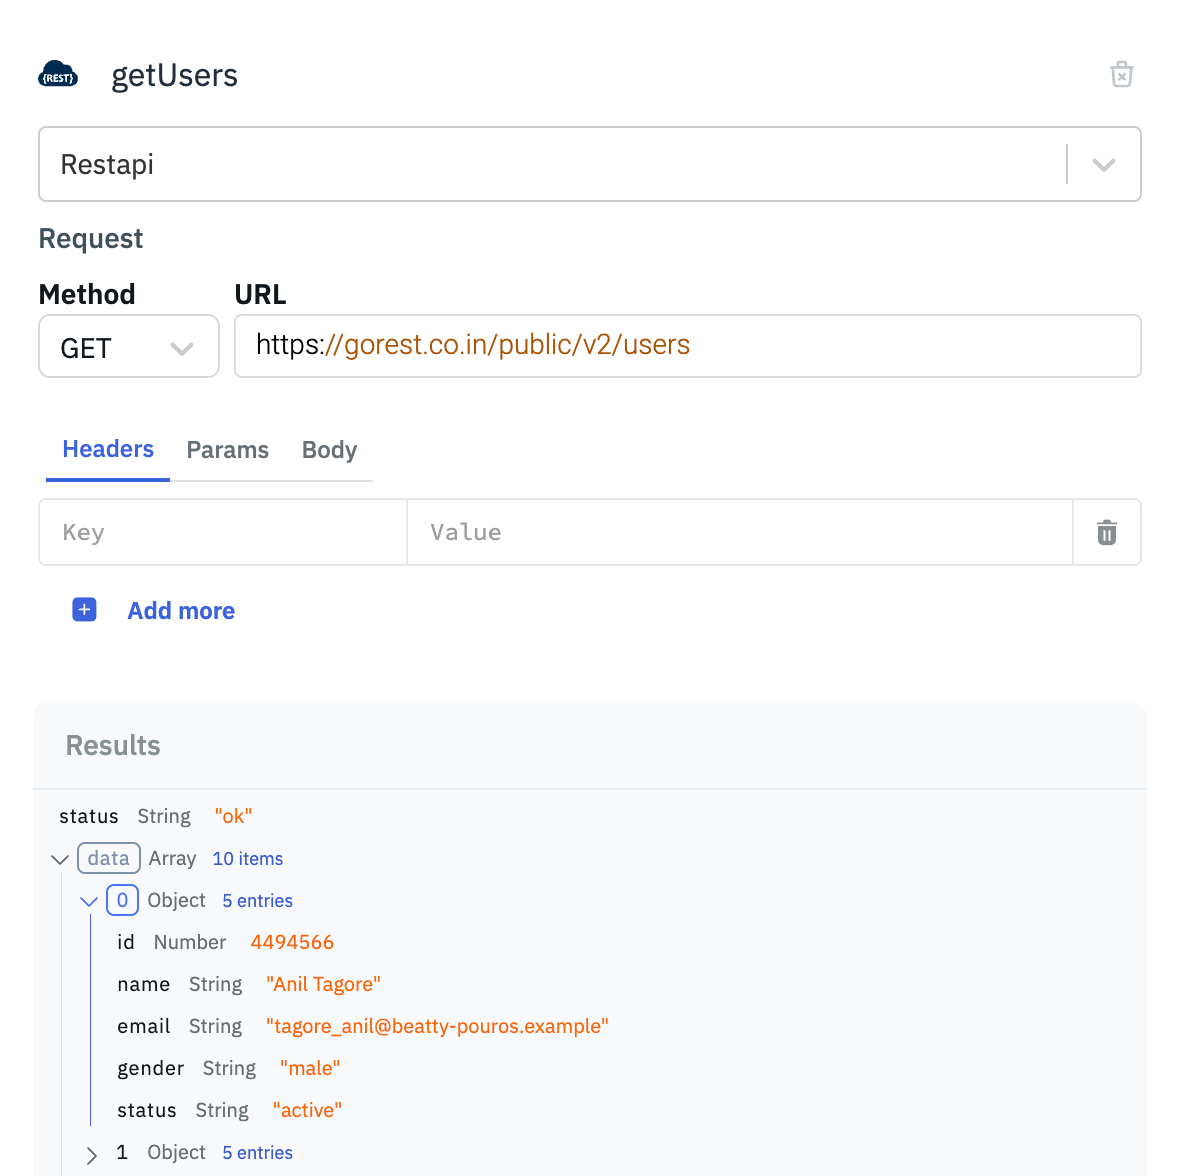The image size is (1190, 1176).
Task: Switch to the Params tab
Action: (227, 450)
